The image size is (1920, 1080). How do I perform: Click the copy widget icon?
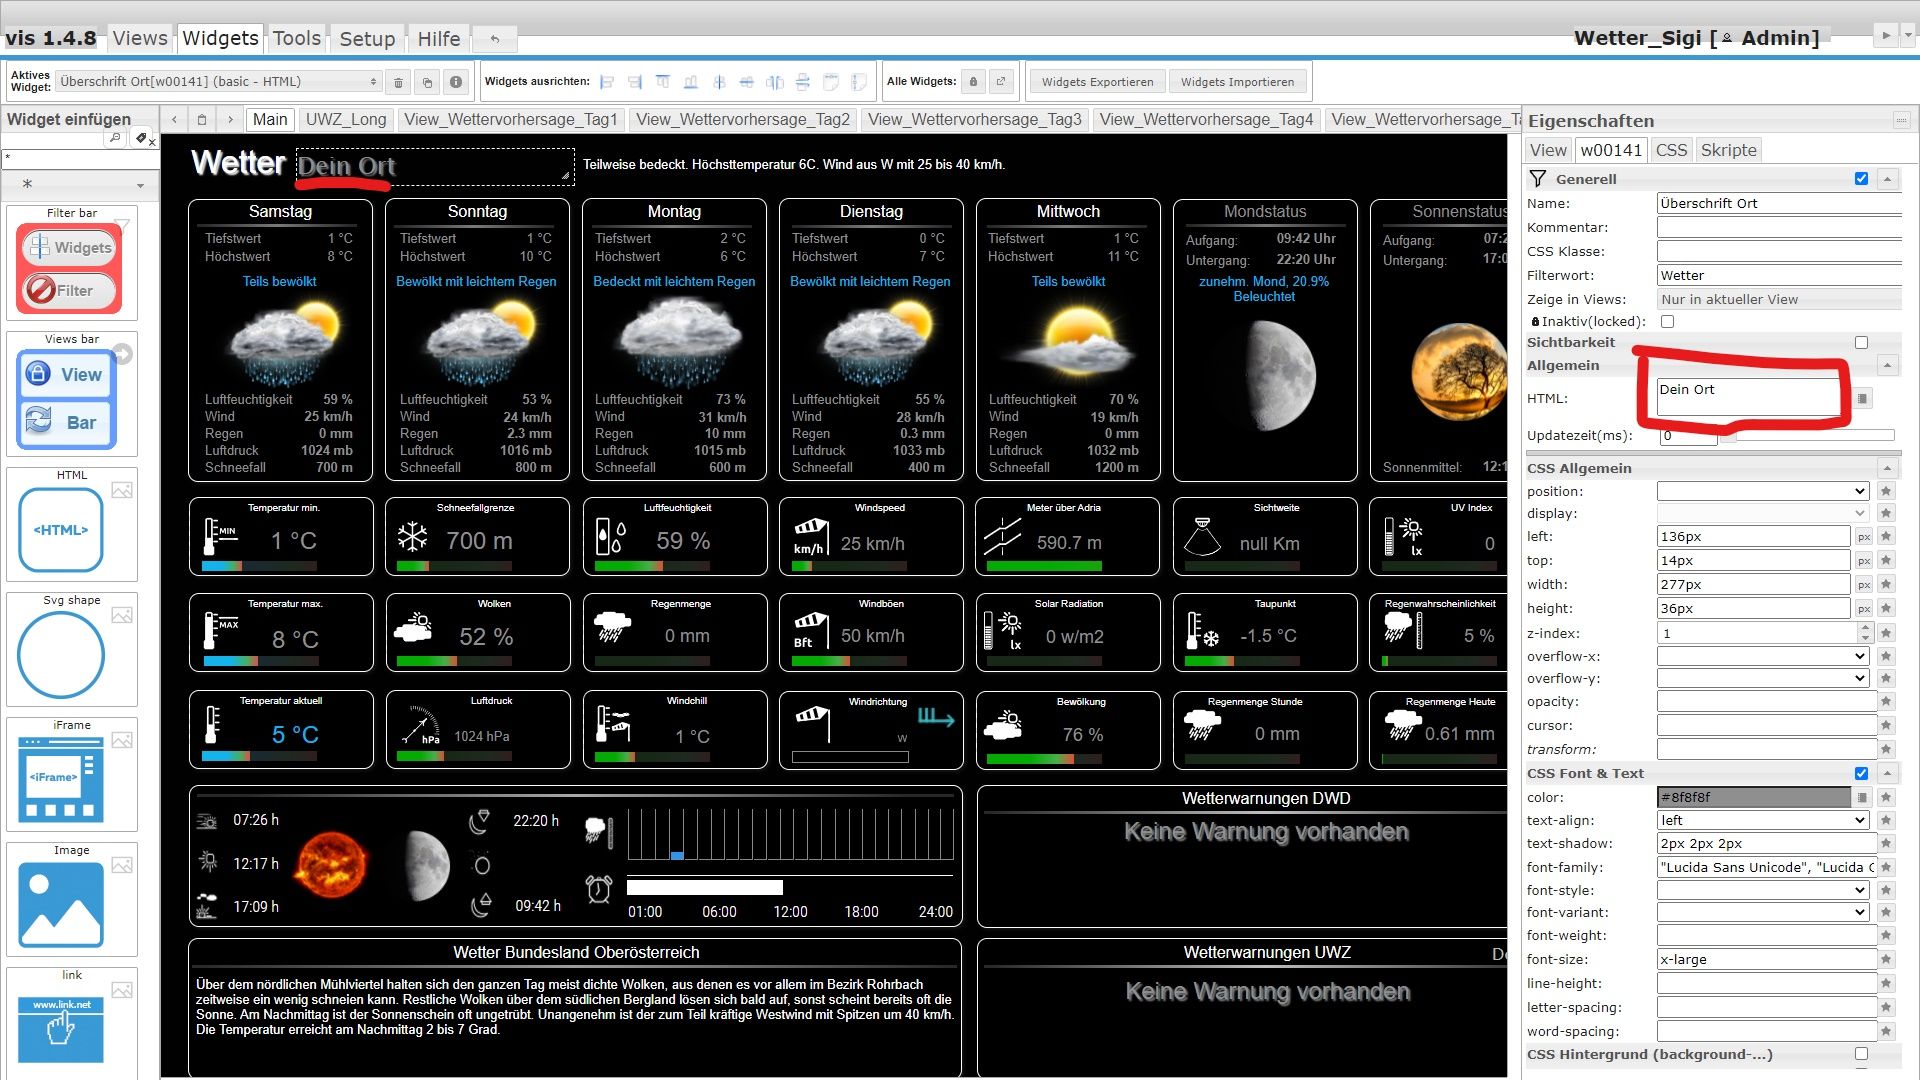tap(427, 82)
